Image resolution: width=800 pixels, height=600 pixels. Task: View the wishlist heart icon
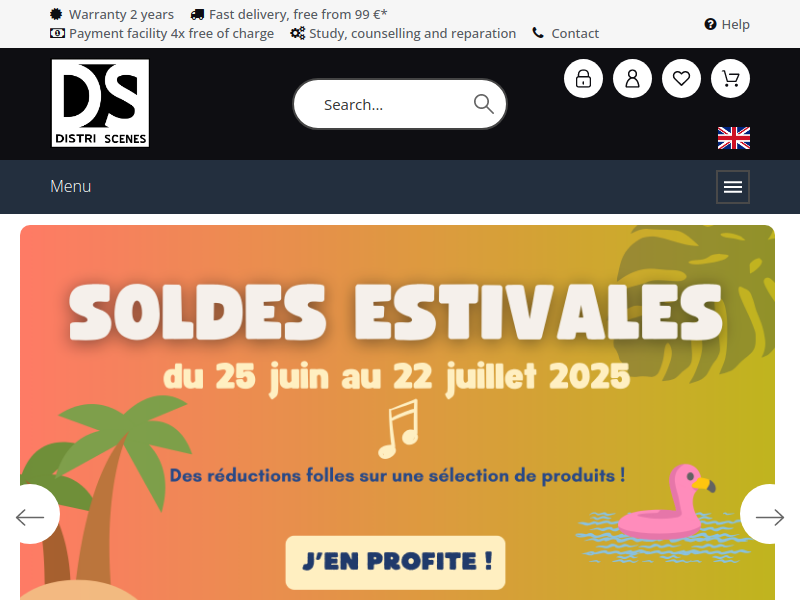point(681,79)
